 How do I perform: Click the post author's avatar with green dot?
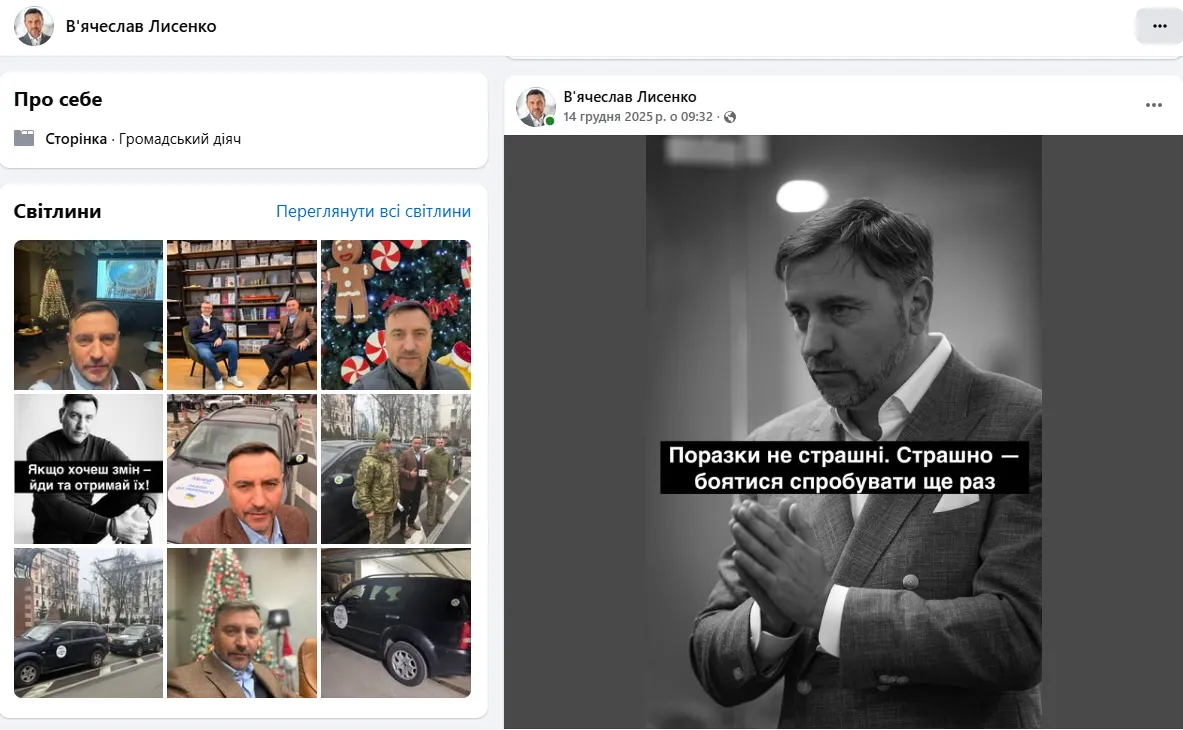[x=535, y=107]
